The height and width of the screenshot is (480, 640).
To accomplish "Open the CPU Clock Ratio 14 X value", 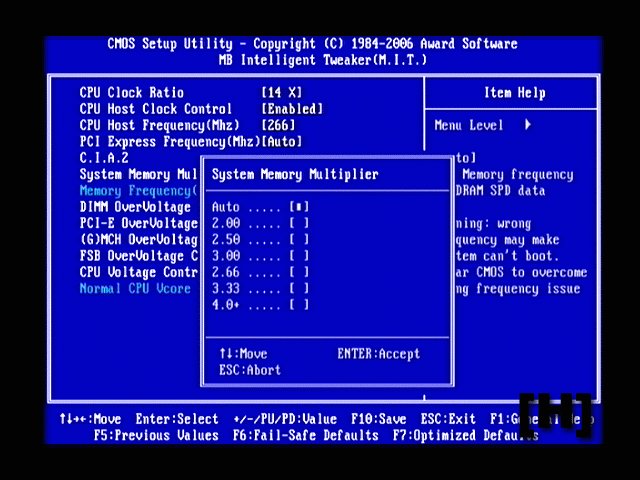I will pyautogui.click(x=281, y=93).
